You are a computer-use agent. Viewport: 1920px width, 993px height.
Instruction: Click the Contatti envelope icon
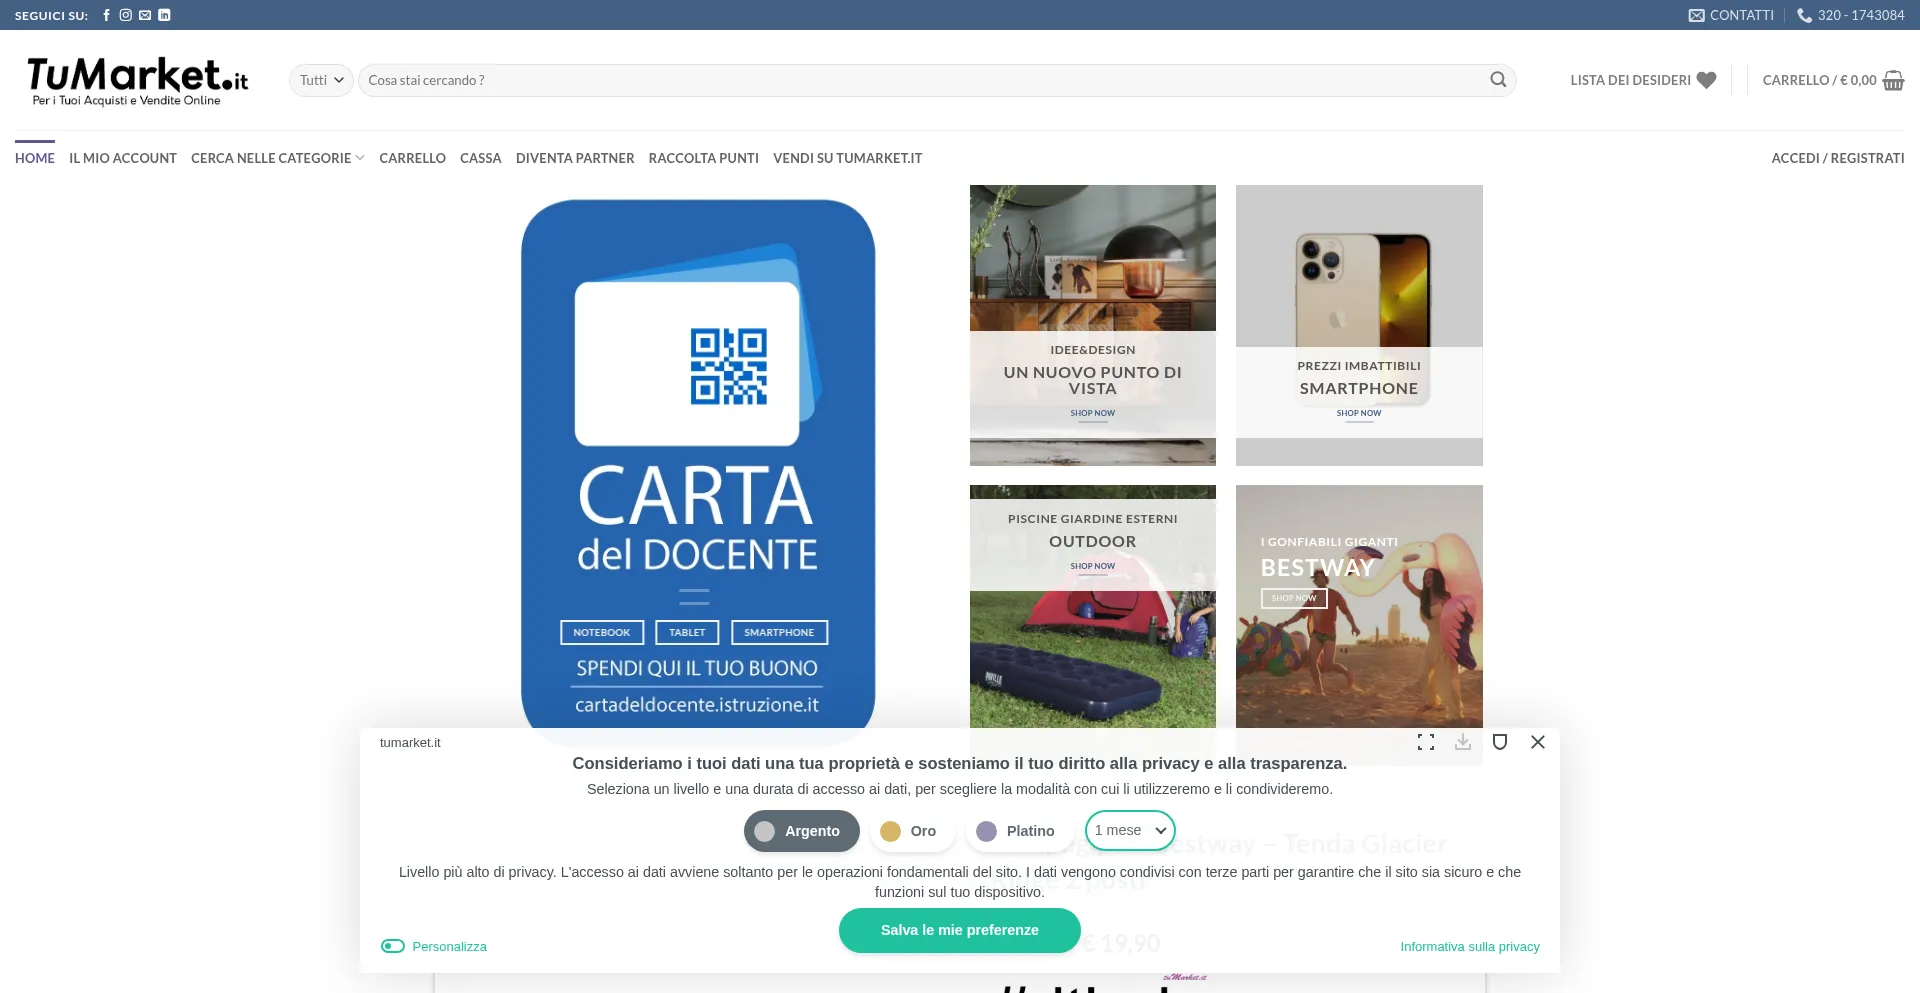[1697, 15]
